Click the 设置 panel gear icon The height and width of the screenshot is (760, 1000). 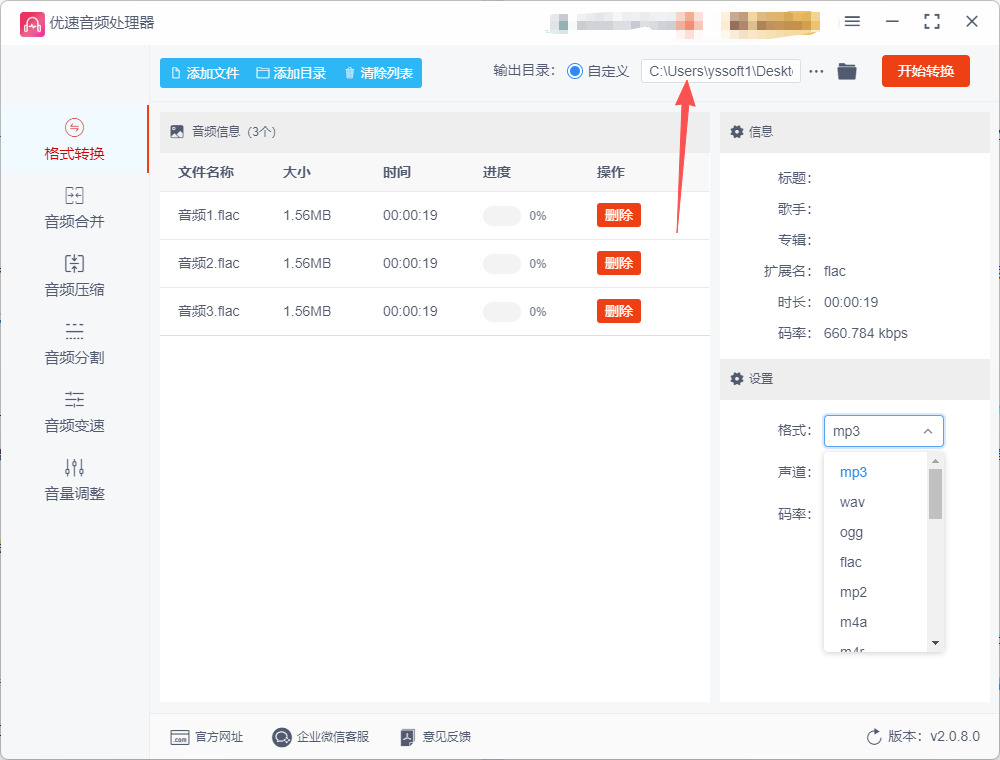click(737, 379)
